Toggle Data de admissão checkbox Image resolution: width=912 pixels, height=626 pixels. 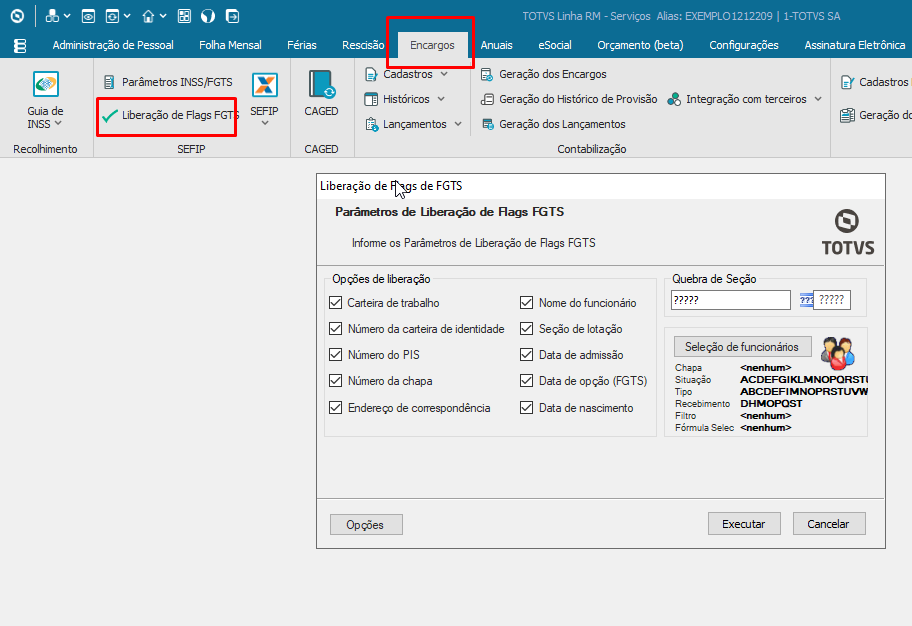(x=526, y=354)
